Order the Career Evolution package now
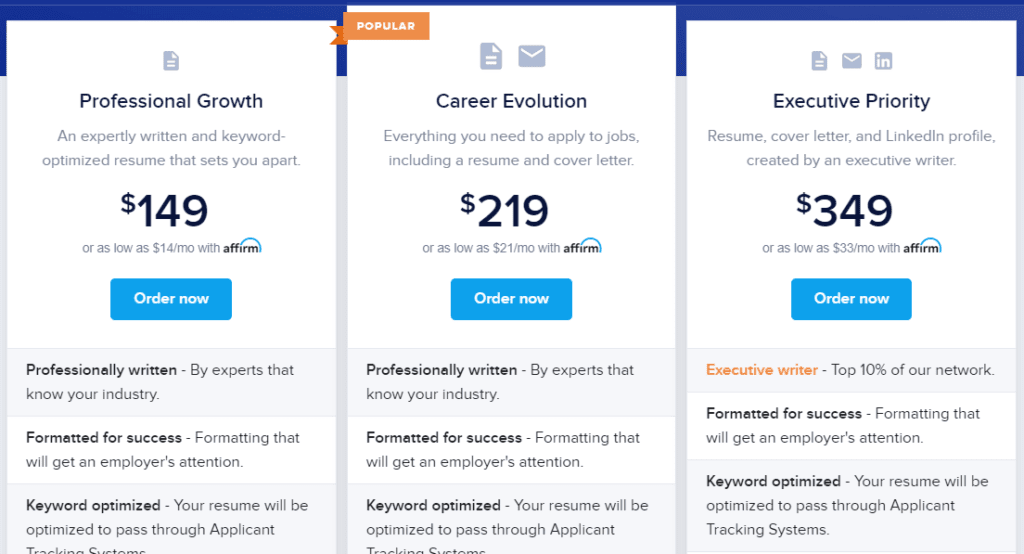The height and width of the screenshot is (554, 1024). pyautogui.click(x=511, y=299)
